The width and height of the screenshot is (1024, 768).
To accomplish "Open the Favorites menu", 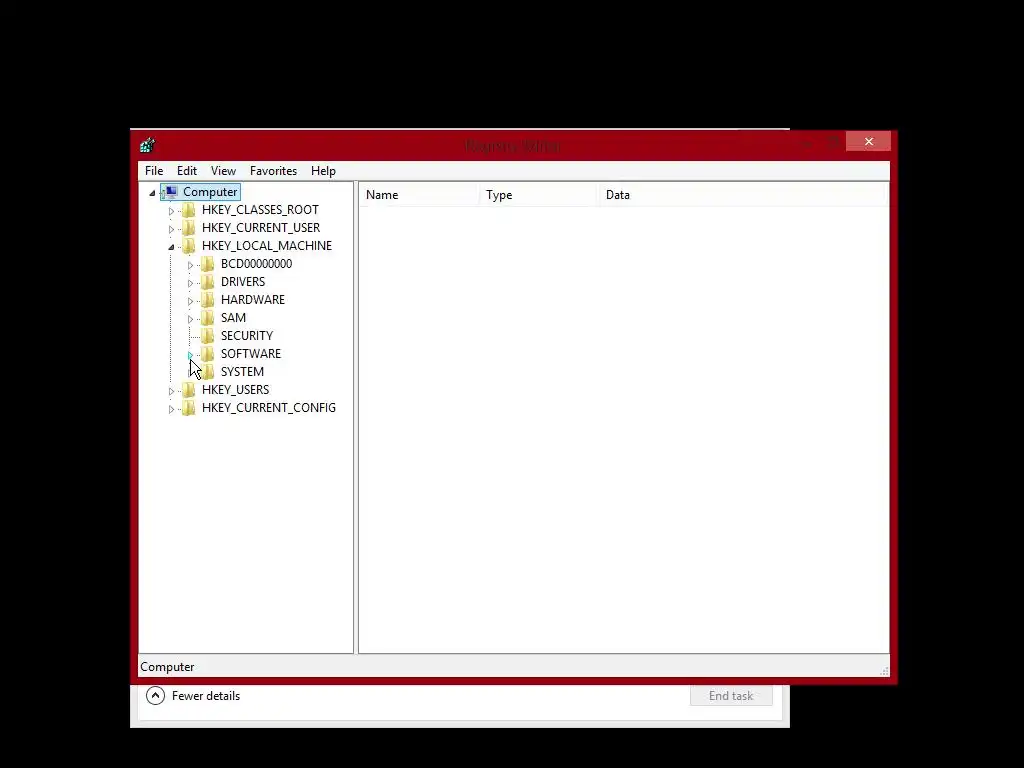I will click(273, 170).
